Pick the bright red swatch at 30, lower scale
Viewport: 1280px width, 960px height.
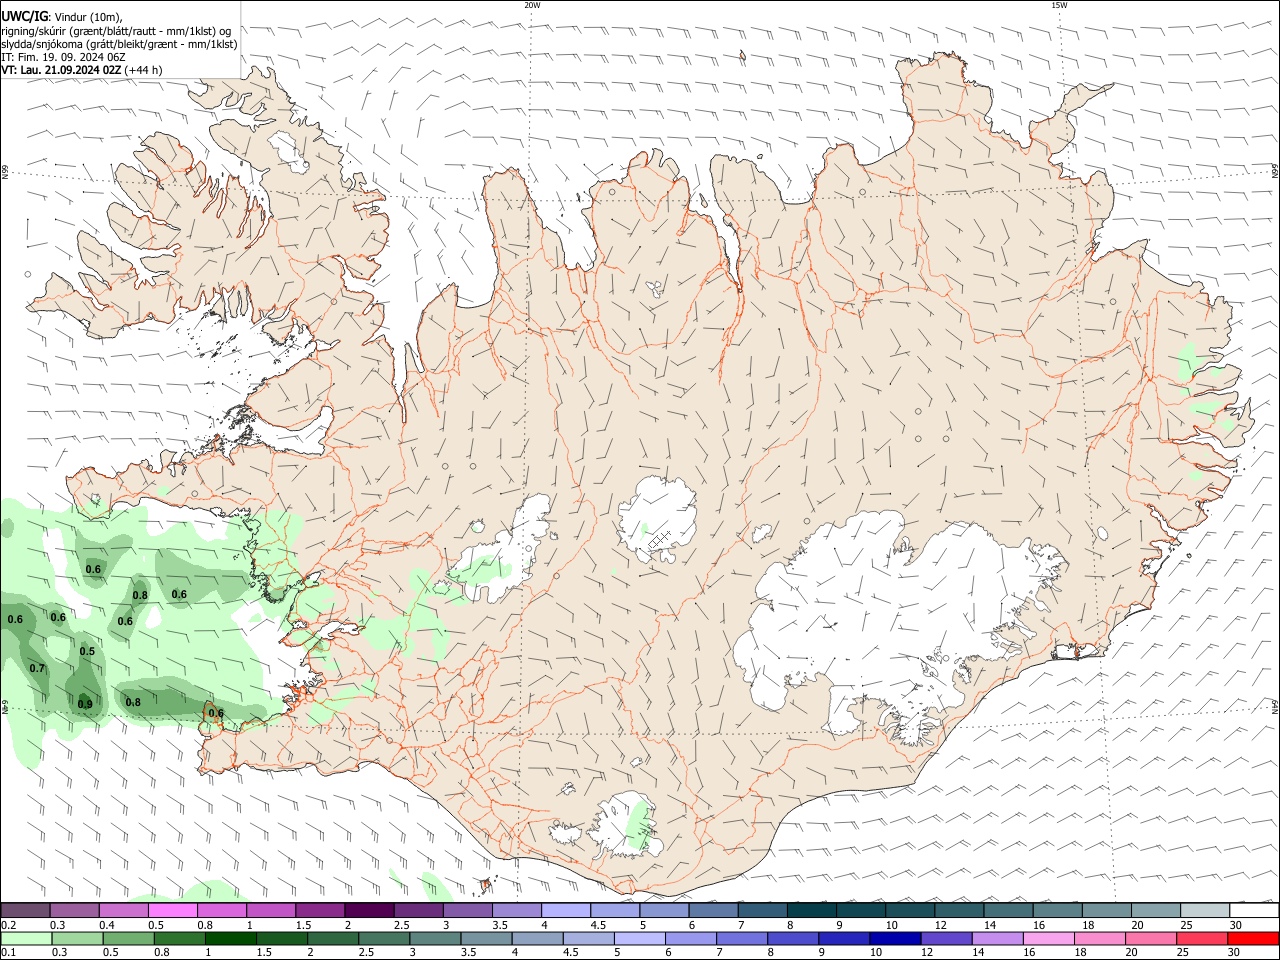pyautogui.click(x=1253, y=938)
